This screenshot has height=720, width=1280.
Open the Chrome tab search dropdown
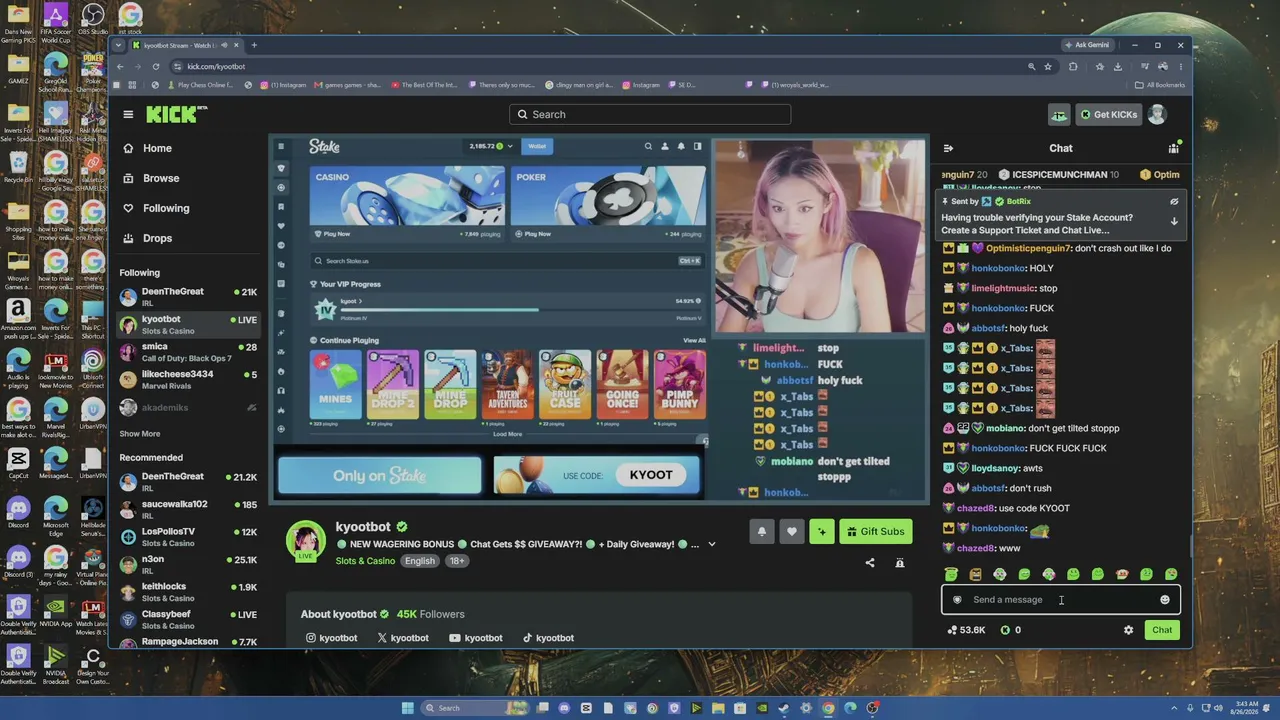click(x=119, y=45)
